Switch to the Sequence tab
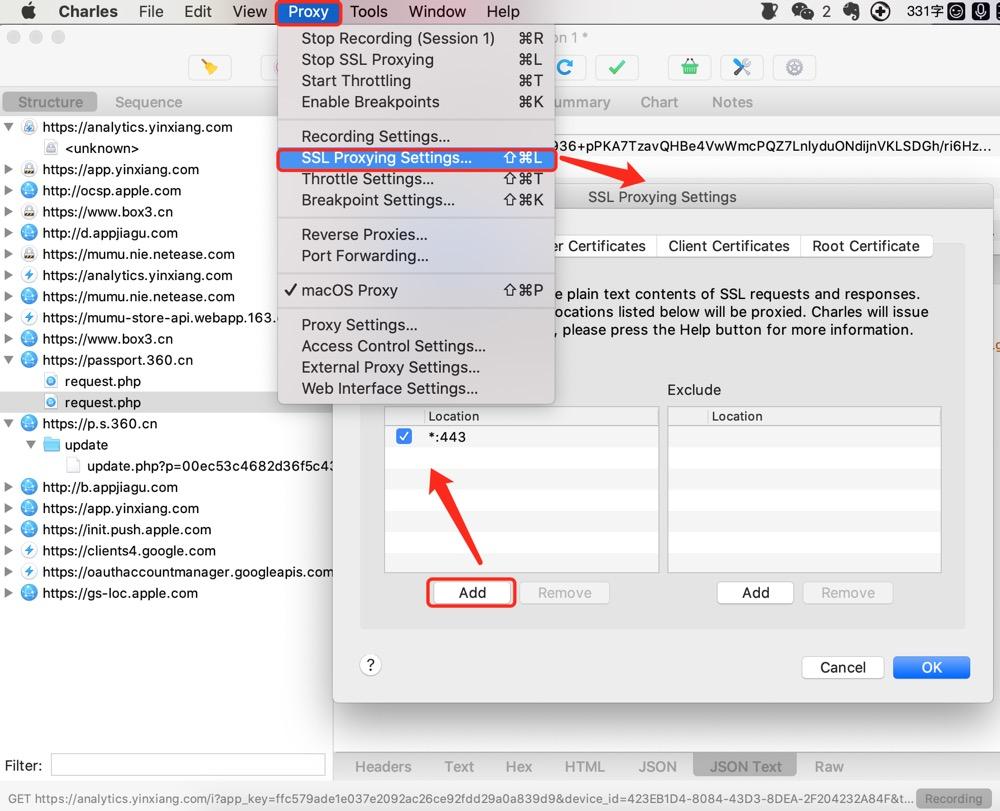 [149, 102]
